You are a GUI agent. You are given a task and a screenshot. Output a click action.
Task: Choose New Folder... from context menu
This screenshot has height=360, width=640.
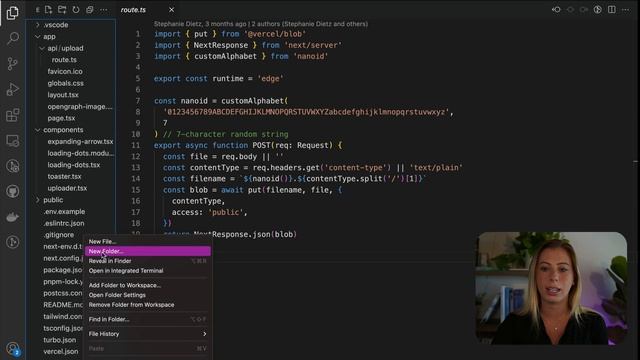[x=148, y=251]
